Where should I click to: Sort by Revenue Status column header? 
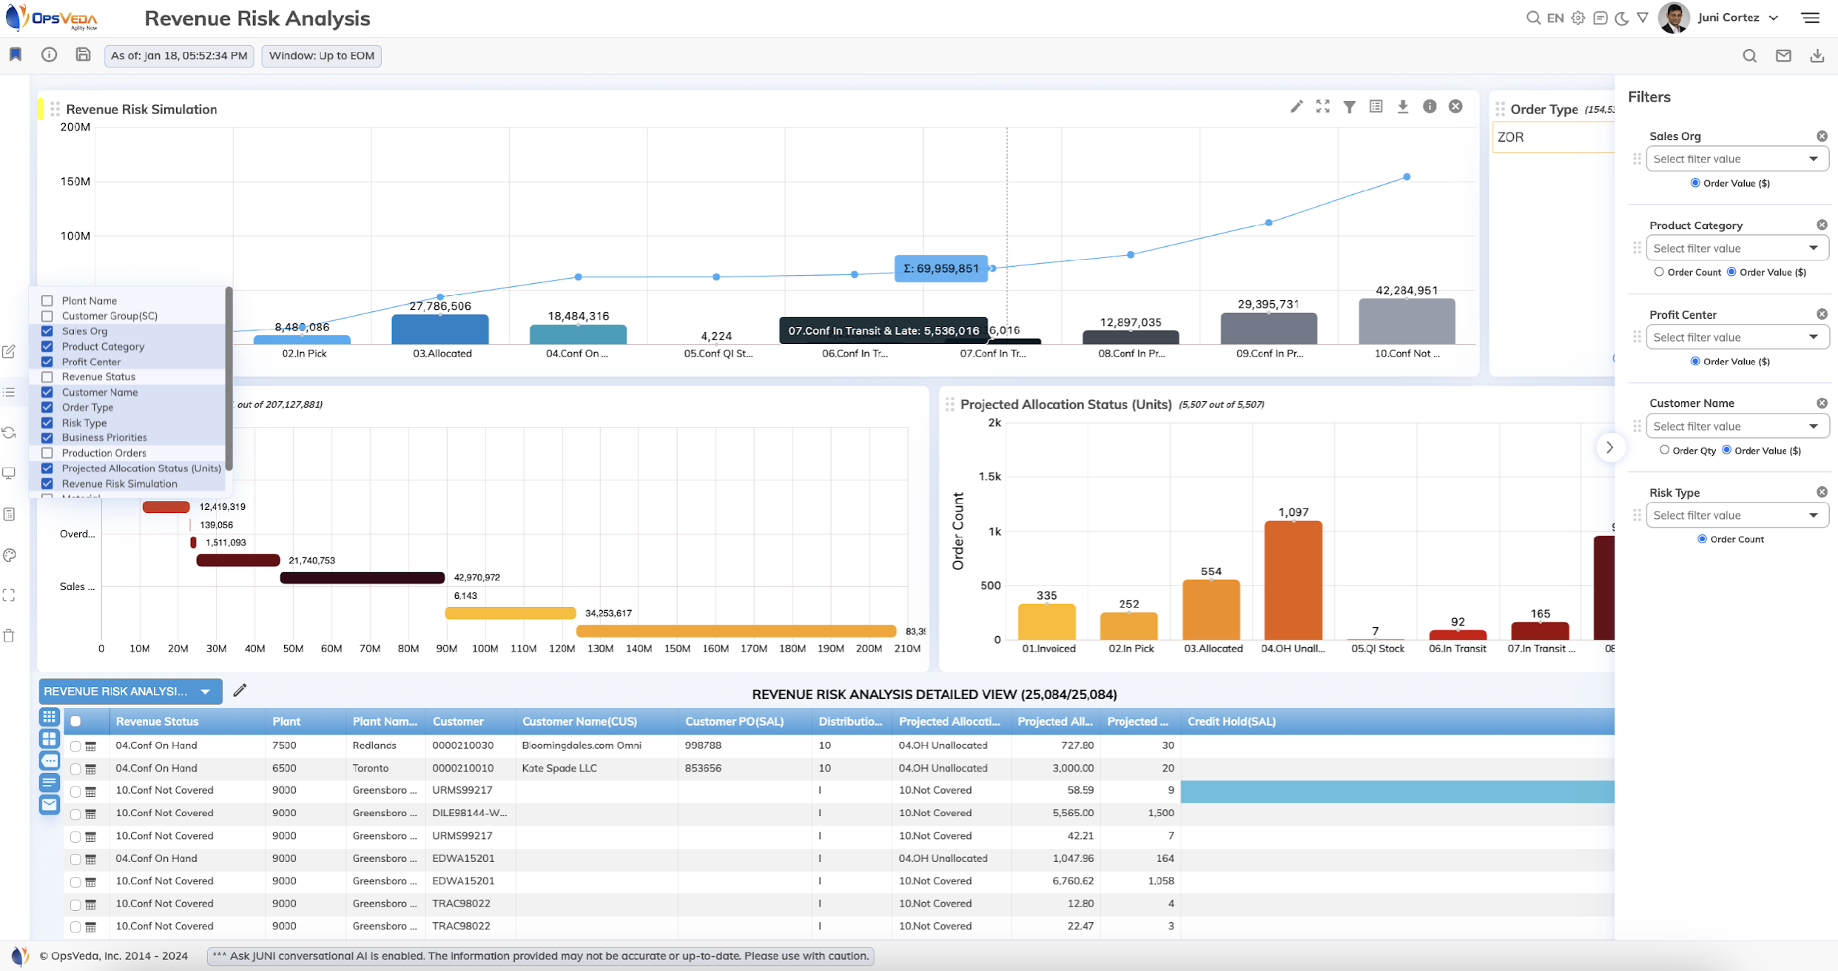coord(157,721)
